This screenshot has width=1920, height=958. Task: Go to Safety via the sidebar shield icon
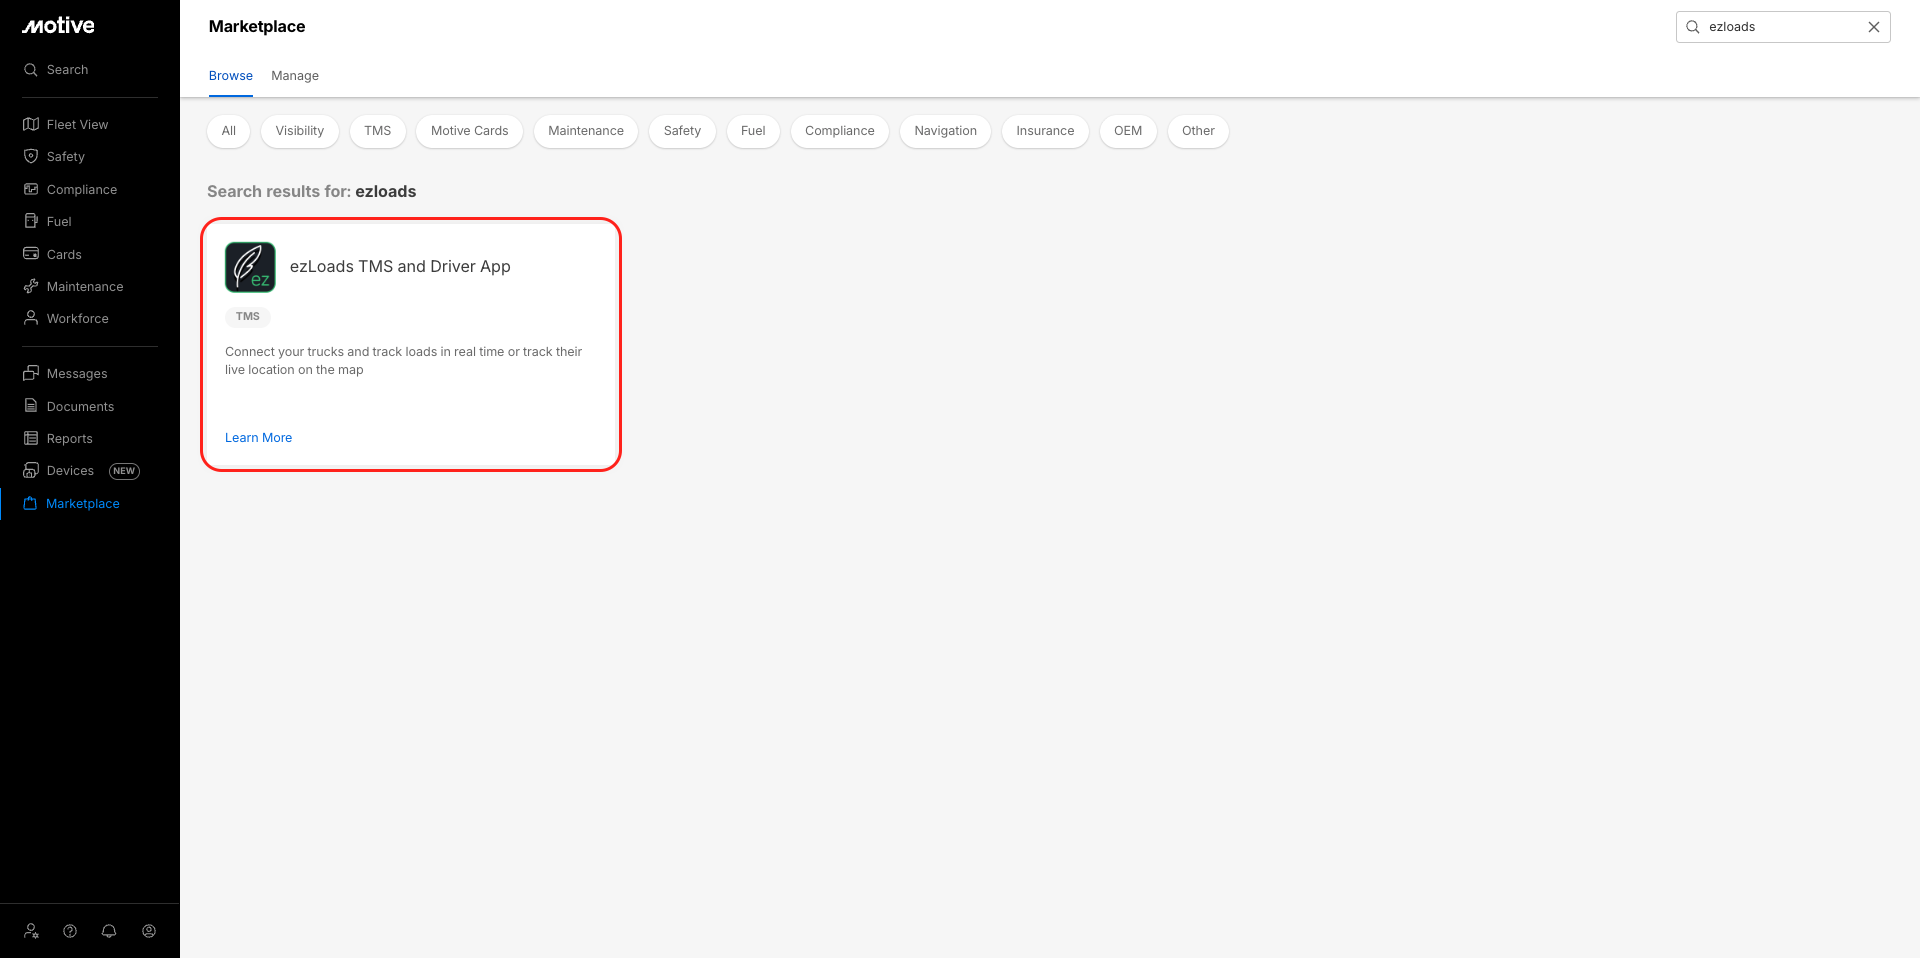31,156
